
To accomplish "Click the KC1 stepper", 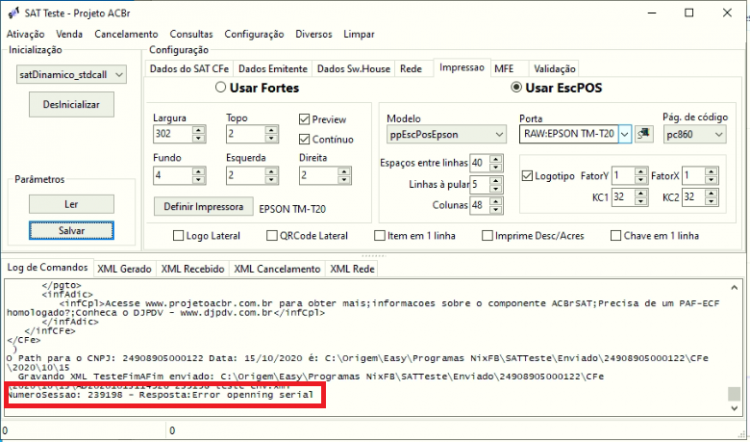I will click(641, 197).
